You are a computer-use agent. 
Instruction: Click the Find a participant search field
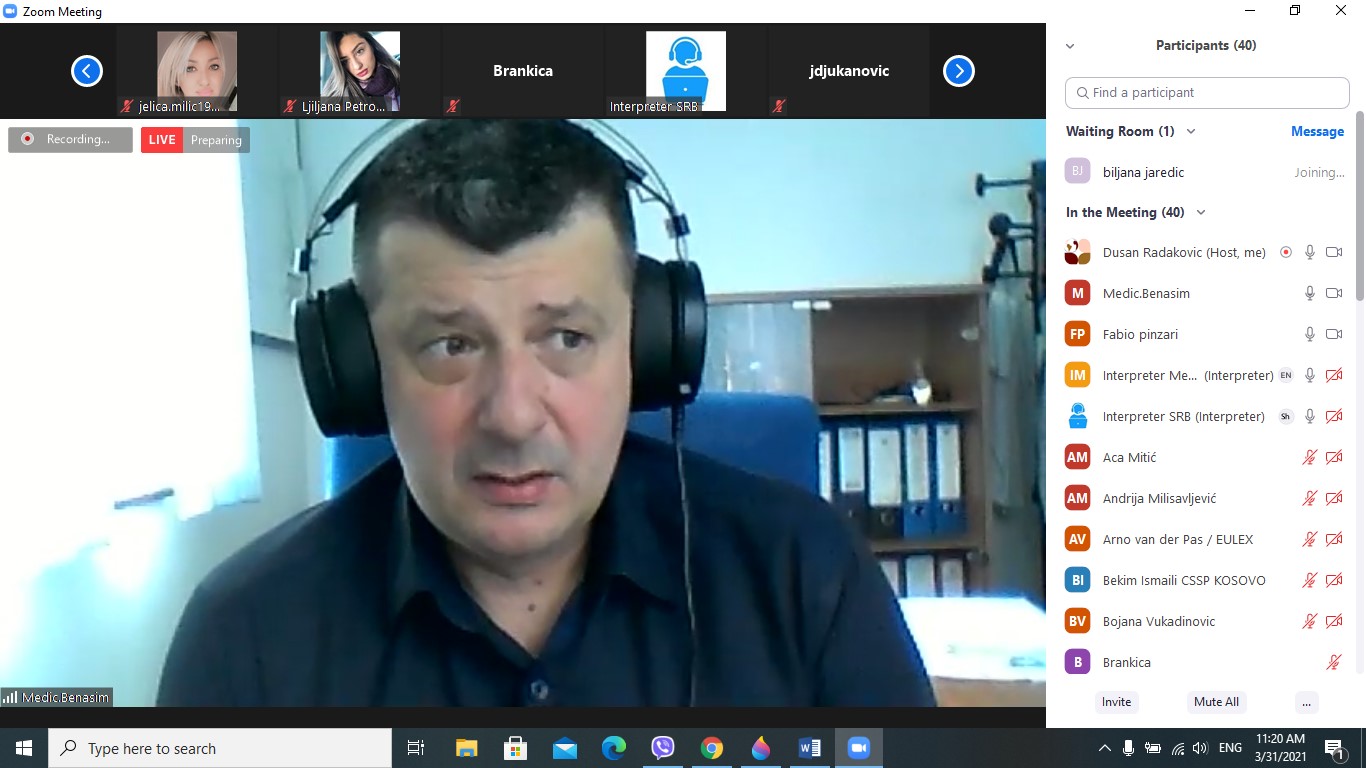click(x=1207, y=92)
